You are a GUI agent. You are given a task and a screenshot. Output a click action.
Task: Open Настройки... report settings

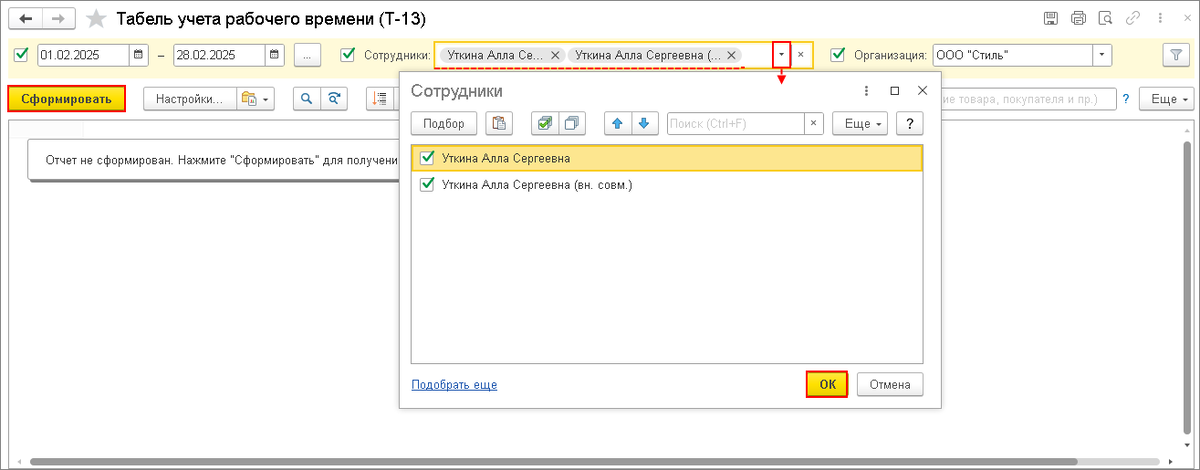point(190,99)
